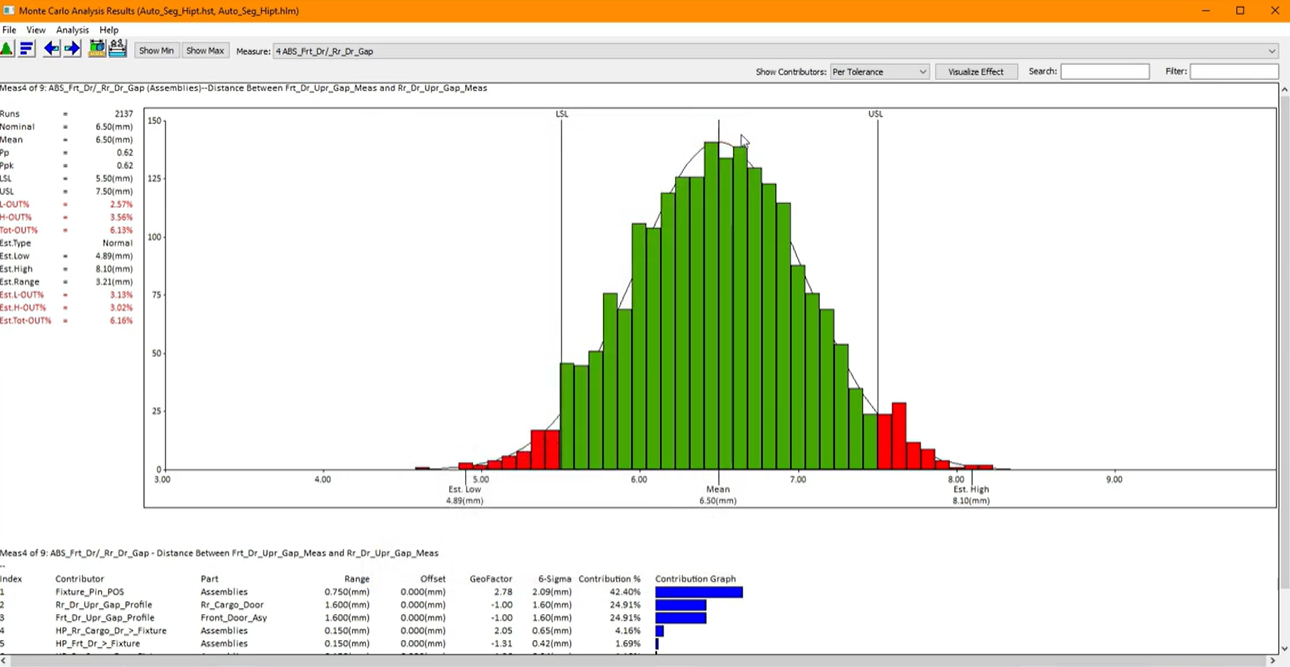Viewport: 1290px width, 667px height.
Task: Click inside the Search field
Action: coord(1105,71)
